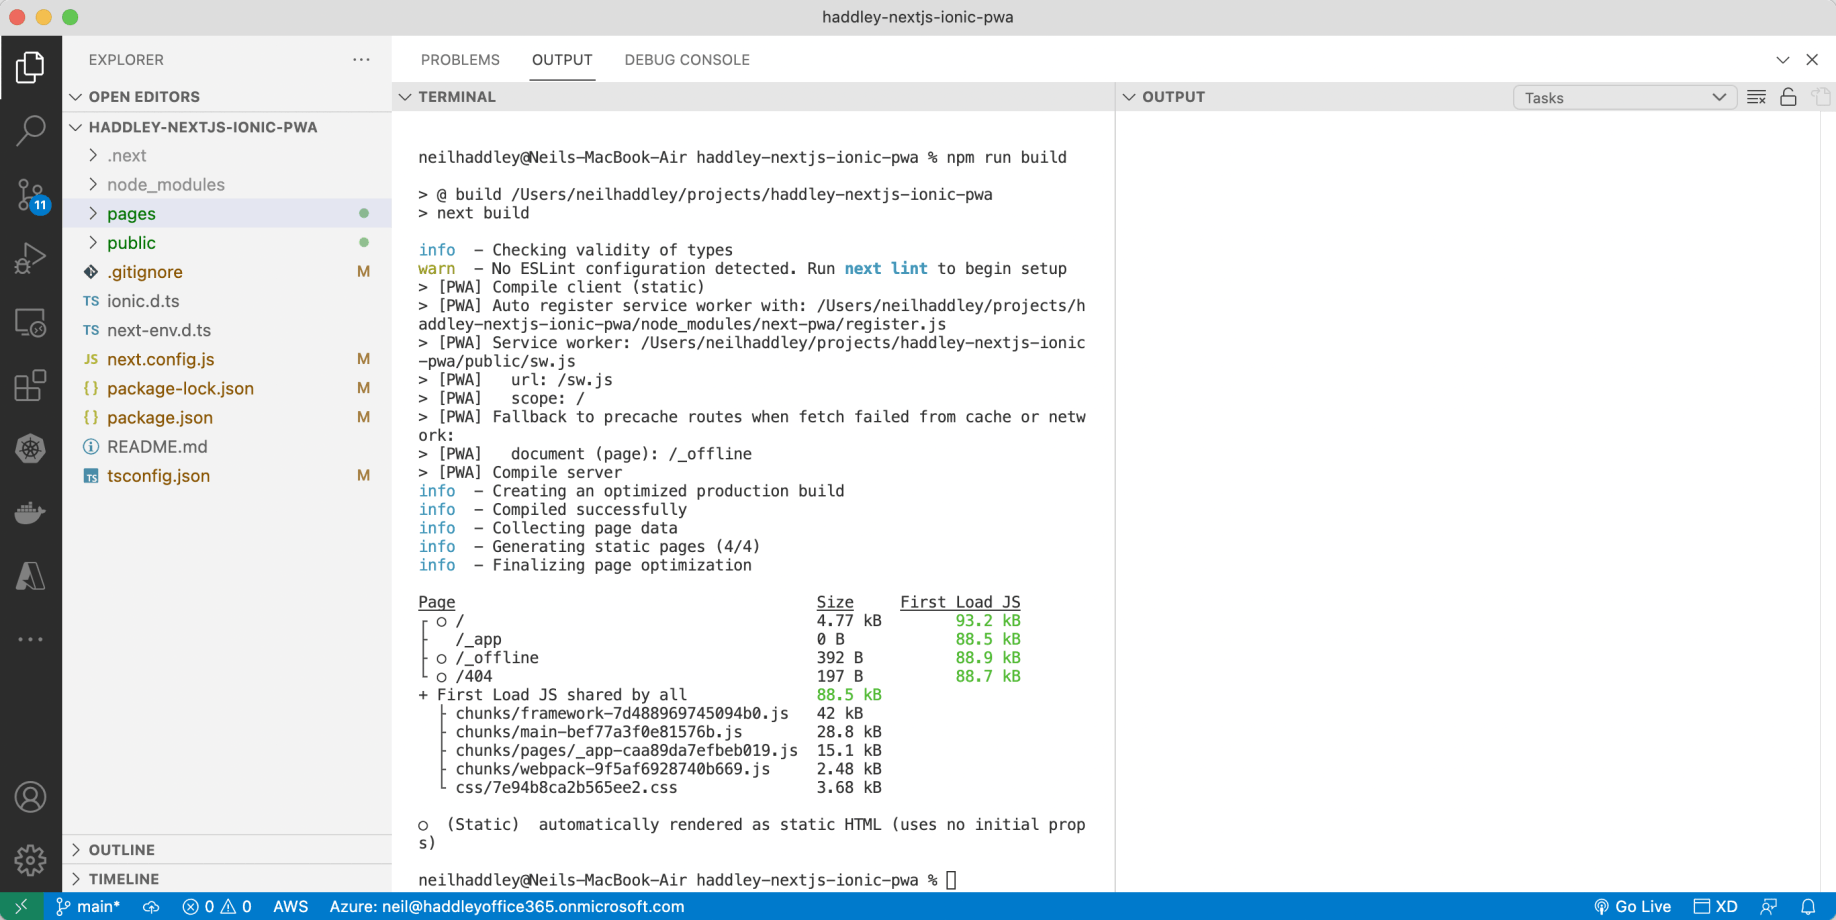This screenshot has height=920, width=1836.
Task: Clear the Output panel contents
Action: coord(1756,97)
